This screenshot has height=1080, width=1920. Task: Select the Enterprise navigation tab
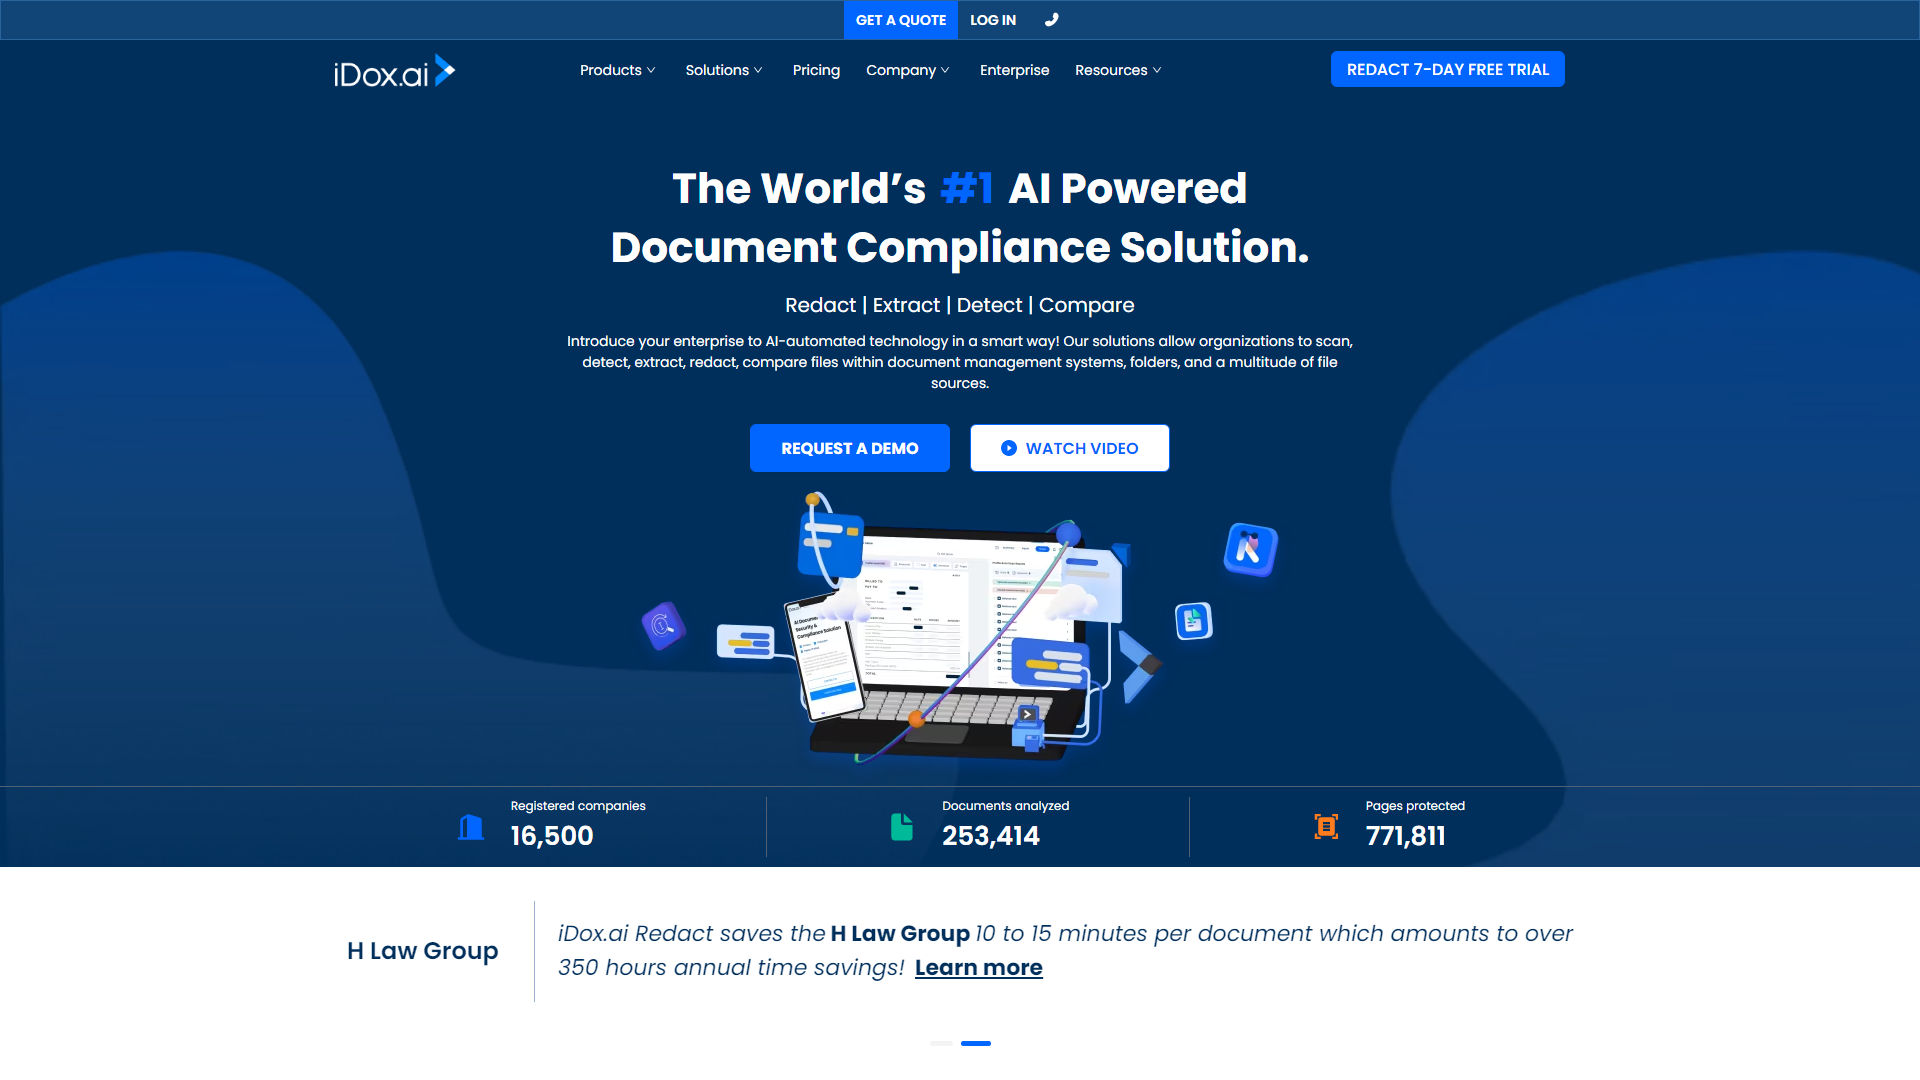pyautogui.click(x=1013, y=70)
